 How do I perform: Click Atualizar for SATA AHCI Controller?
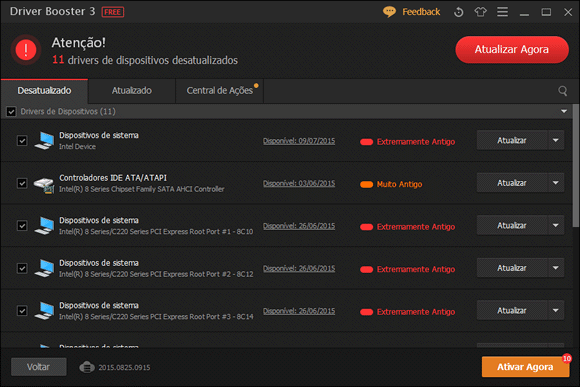512,183
